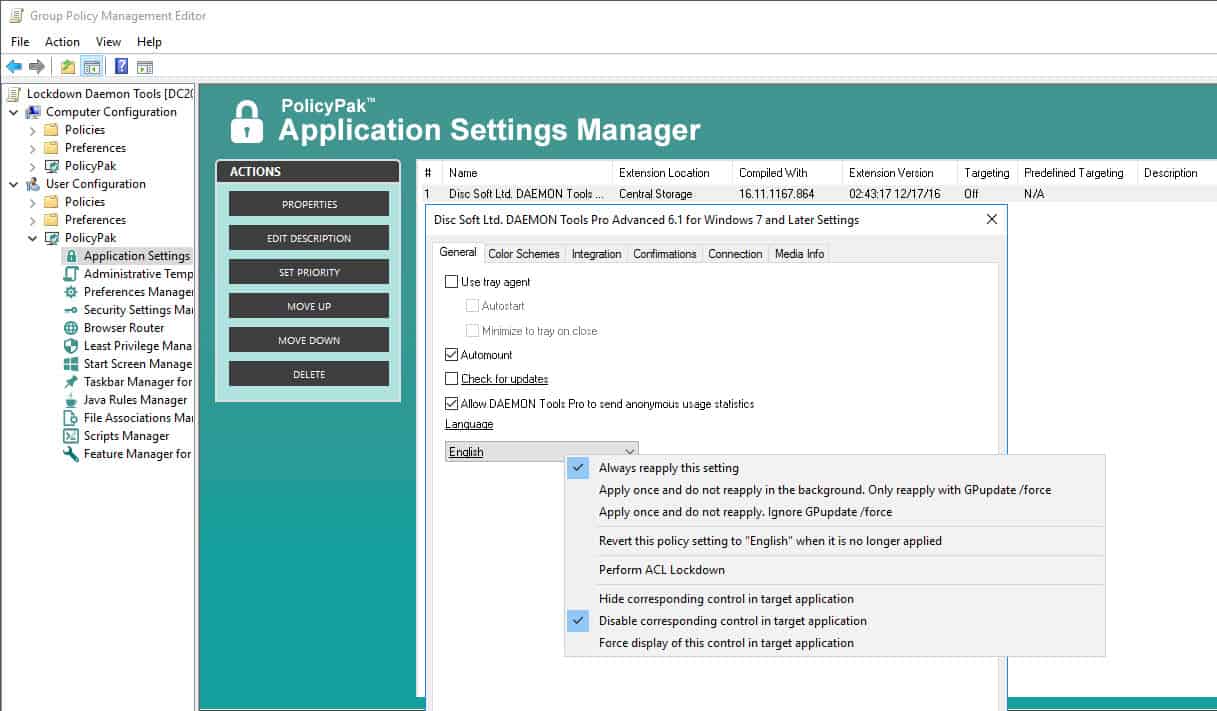Click the MOVE DOWN button
Screen dimensions: 1217x711
(309, 340)
